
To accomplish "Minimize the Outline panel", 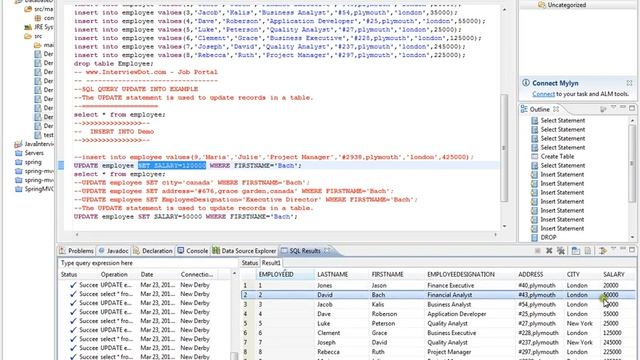I will 623,108.
